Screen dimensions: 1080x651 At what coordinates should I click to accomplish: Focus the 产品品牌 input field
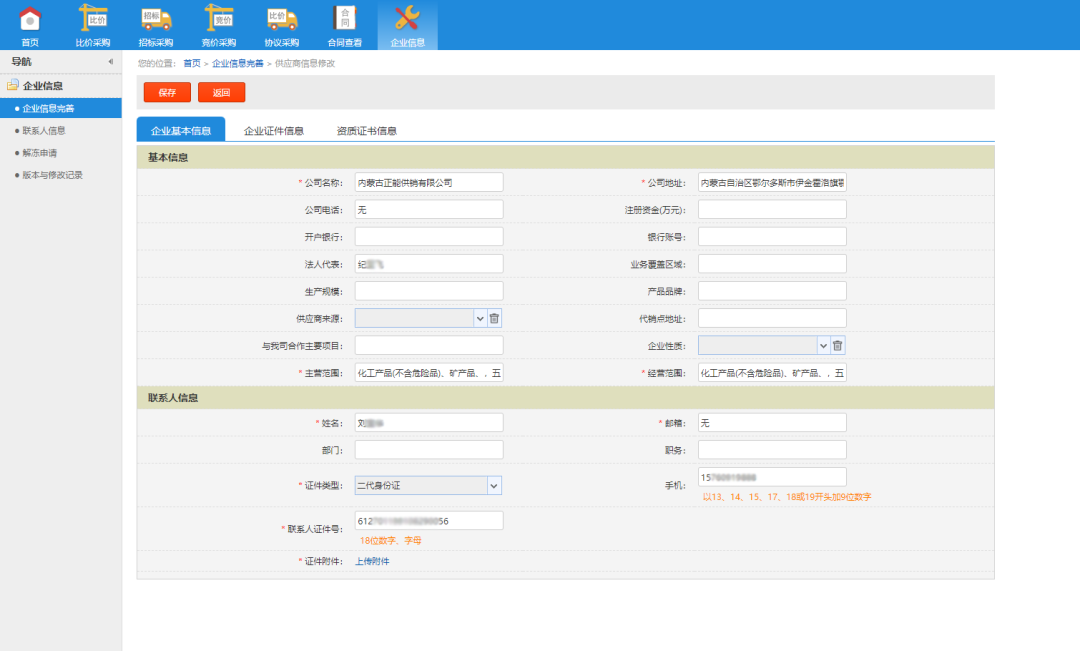pos(772,291)
